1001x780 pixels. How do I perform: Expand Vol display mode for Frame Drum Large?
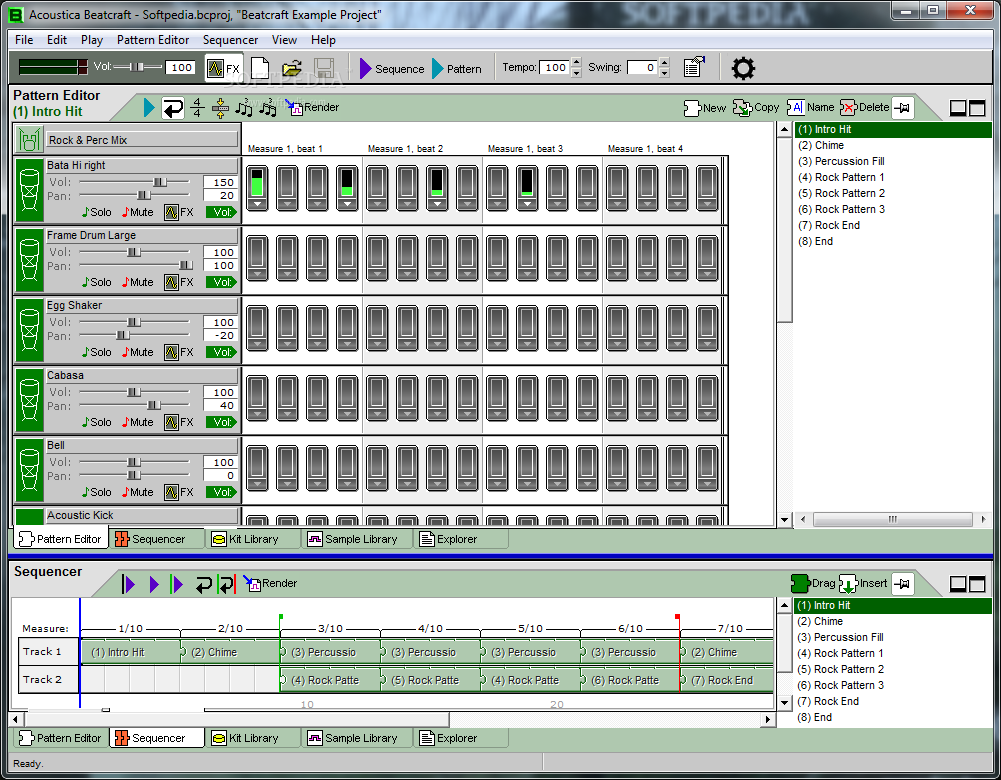click(221, 282)
